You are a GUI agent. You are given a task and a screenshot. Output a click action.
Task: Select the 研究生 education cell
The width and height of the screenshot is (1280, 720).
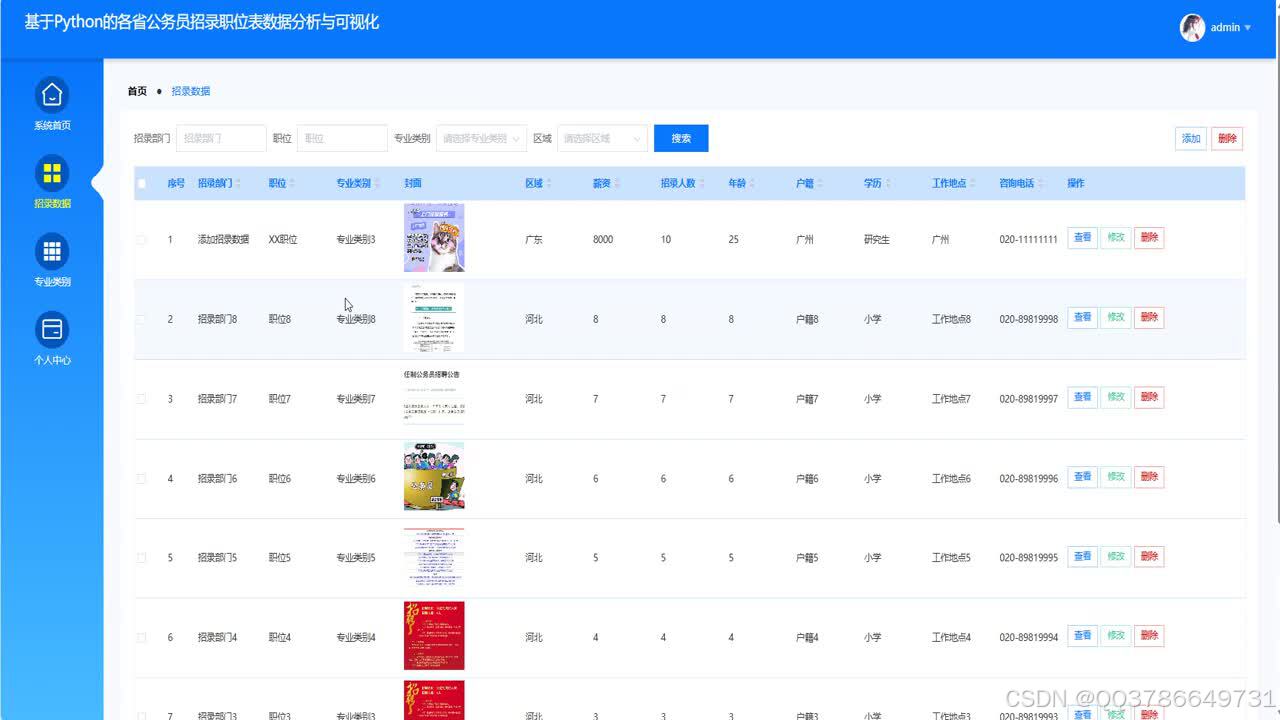click(x=877, y=240)
